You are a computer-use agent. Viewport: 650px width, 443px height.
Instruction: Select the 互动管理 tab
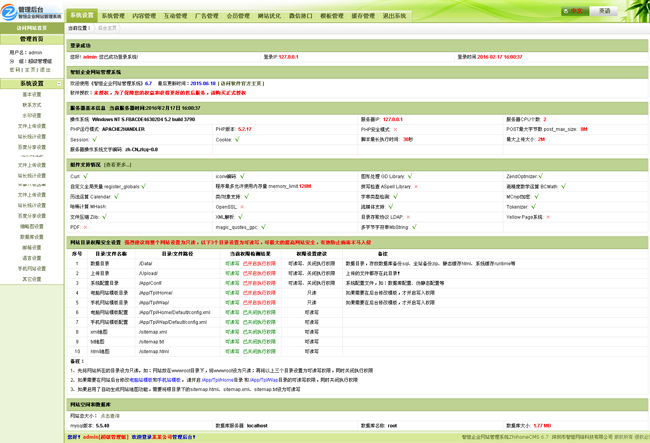(175, 16)
